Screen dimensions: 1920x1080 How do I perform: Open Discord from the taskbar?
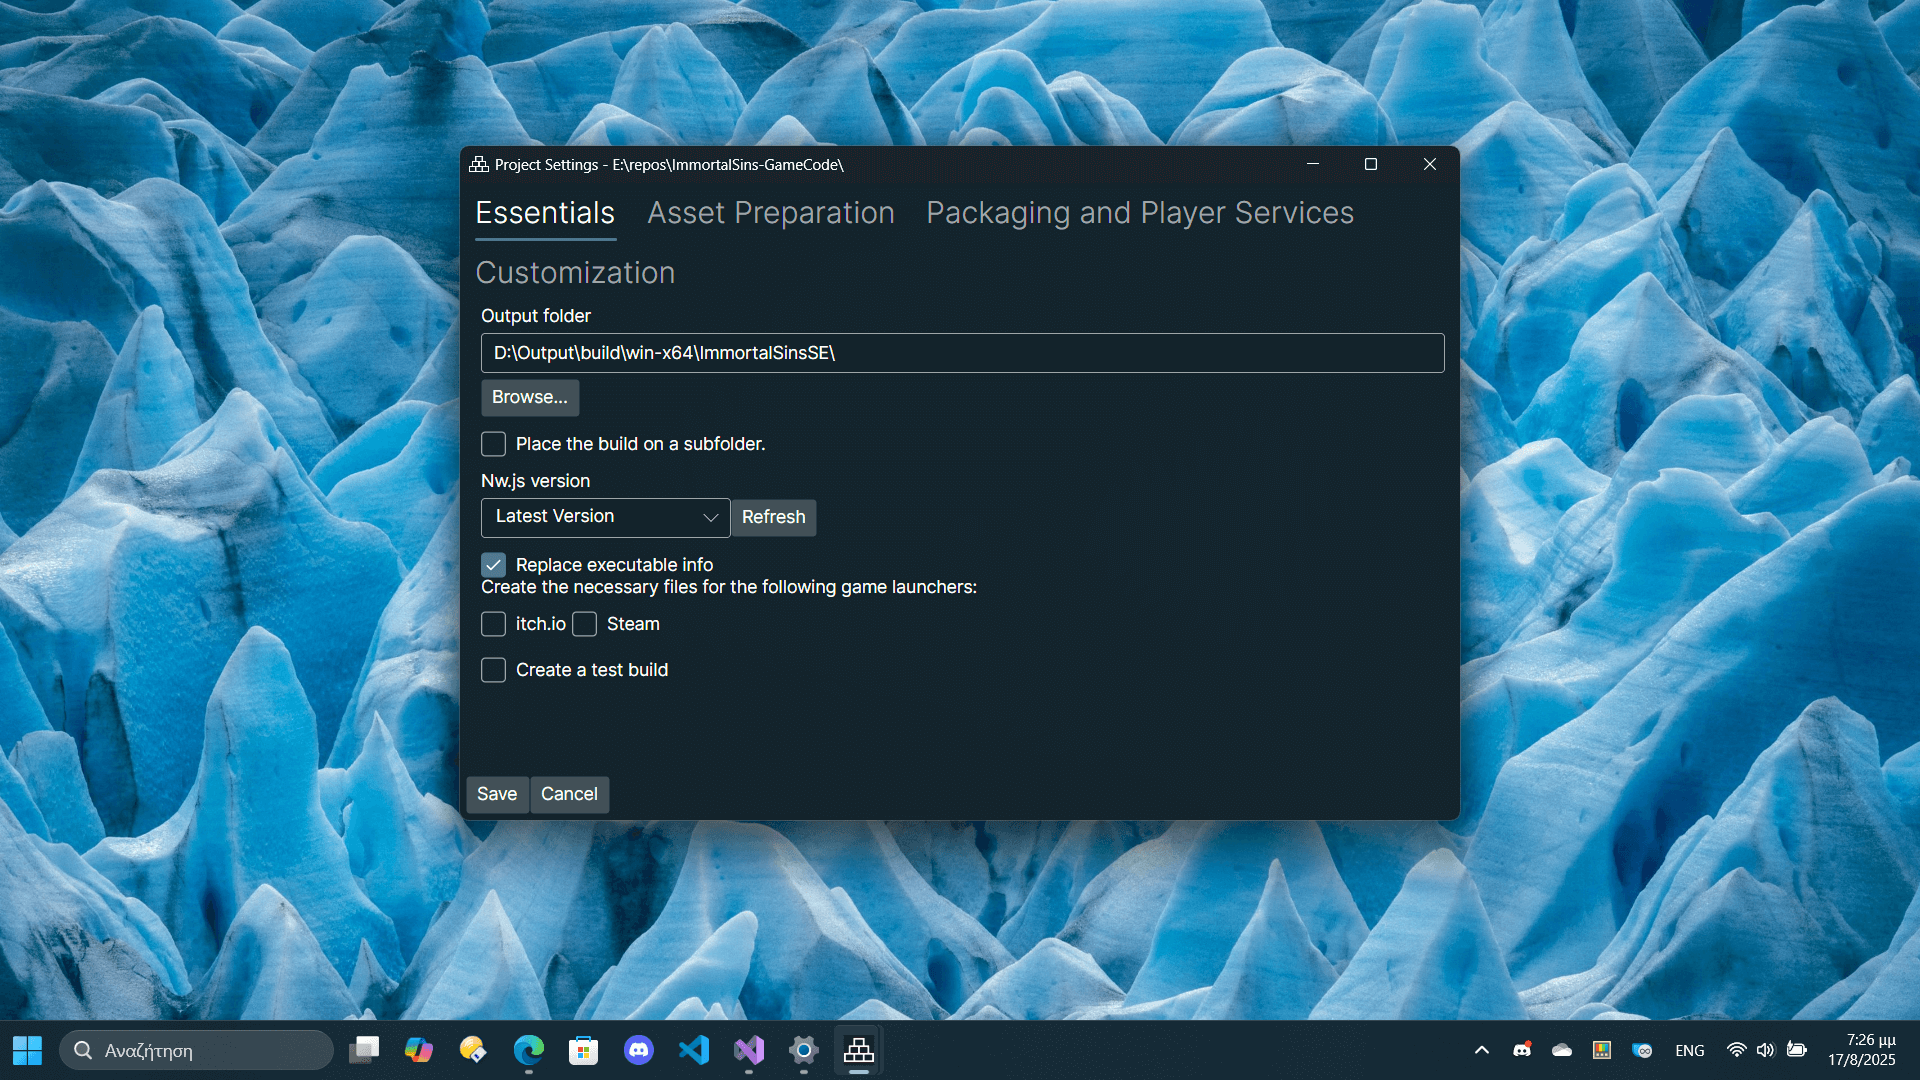(639, 1050)
